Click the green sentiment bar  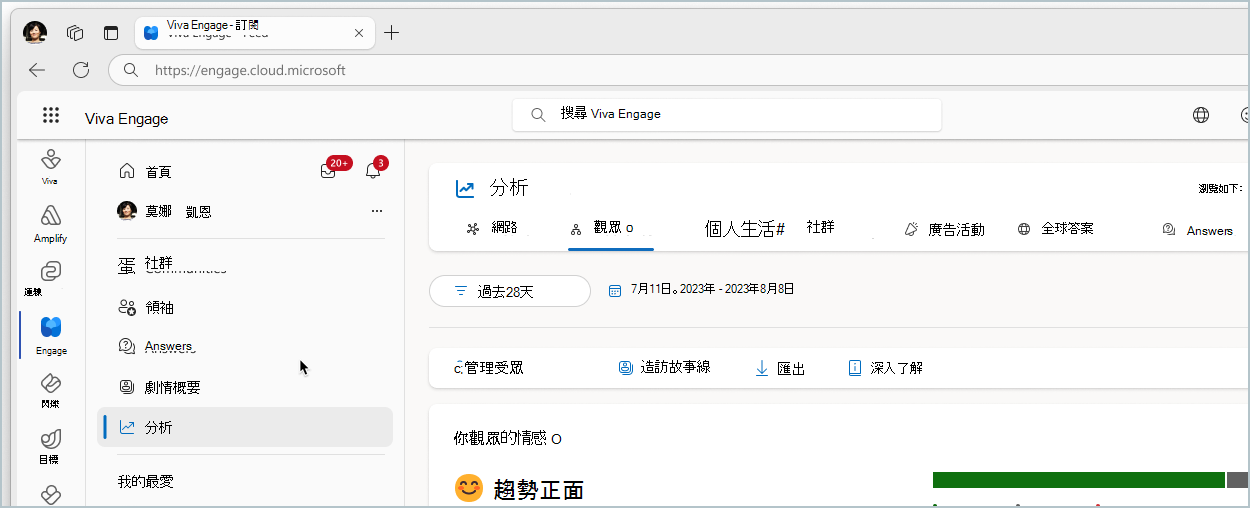(1078, 480)
